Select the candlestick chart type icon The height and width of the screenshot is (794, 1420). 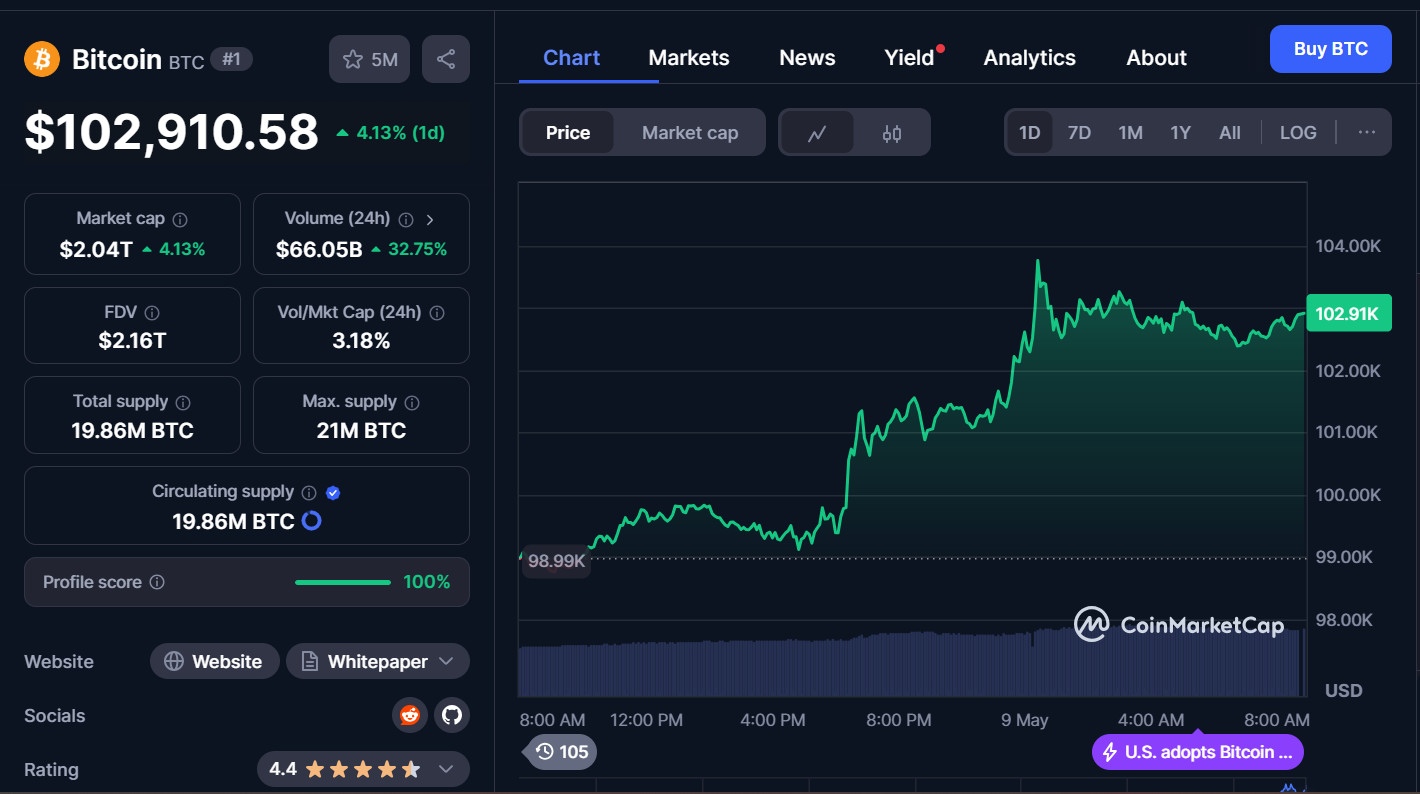coord(892,132)
